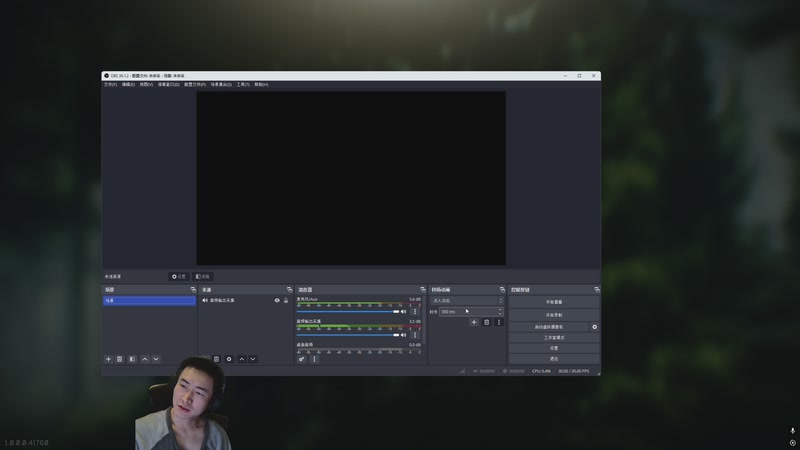Select the highlighted scene in Scenes list

149,301
